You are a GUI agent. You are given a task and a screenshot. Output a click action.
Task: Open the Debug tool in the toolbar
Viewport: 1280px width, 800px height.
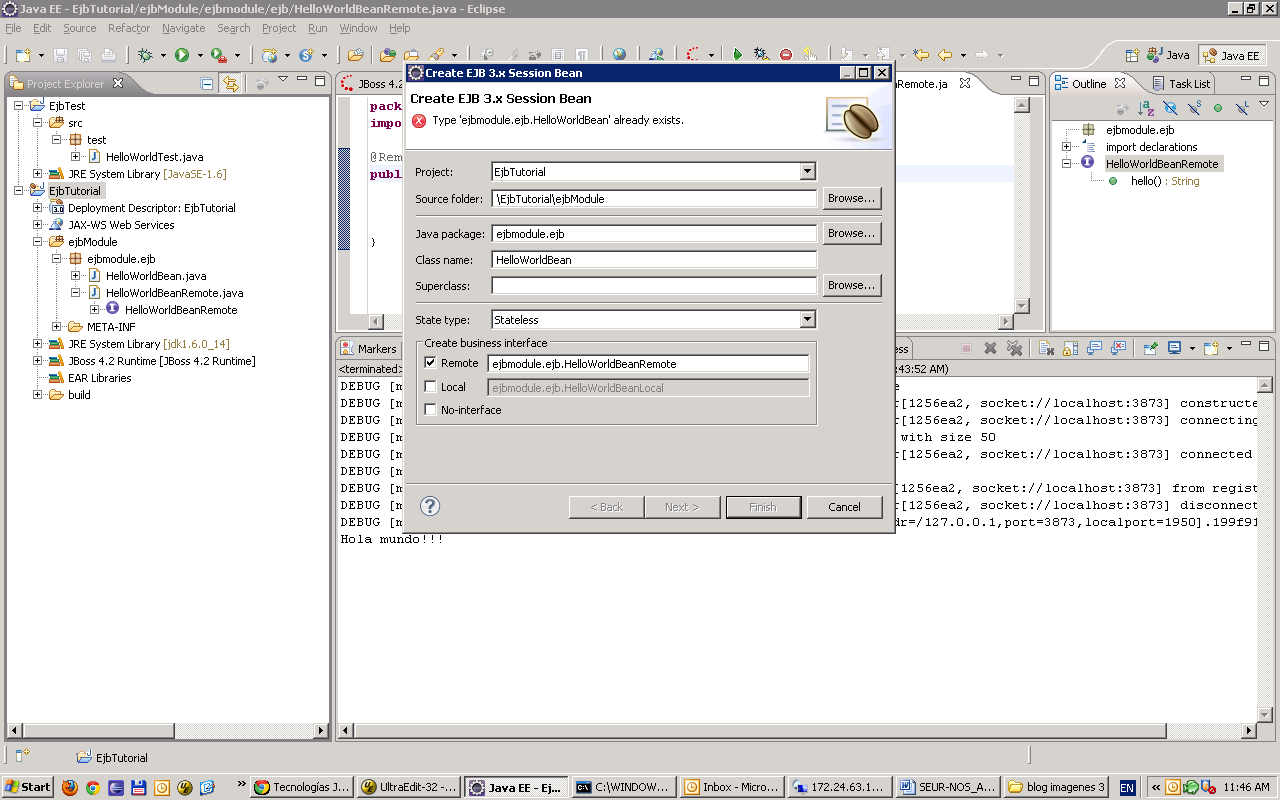point(145,54)
